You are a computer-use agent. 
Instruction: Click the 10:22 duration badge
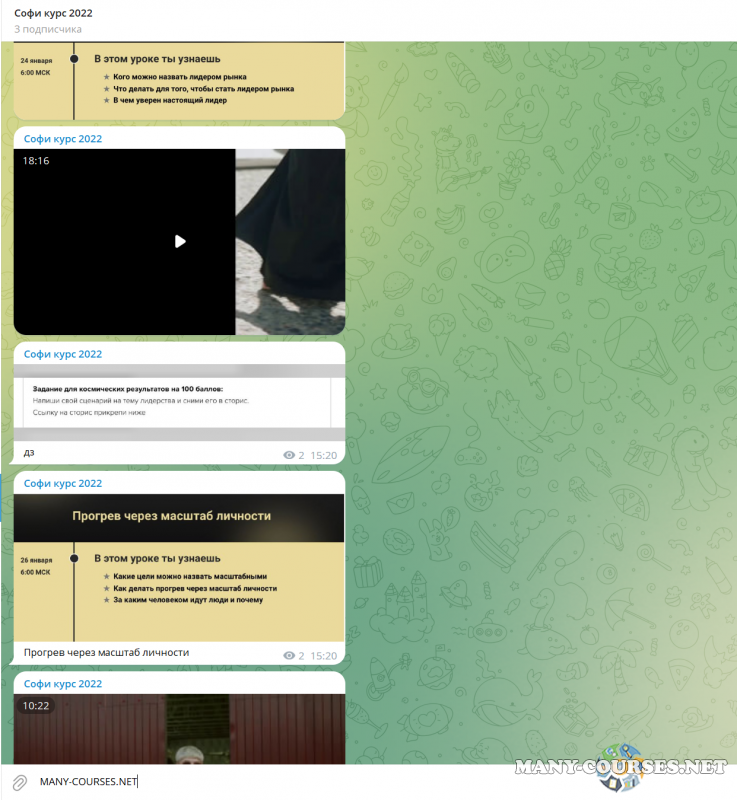36,705
